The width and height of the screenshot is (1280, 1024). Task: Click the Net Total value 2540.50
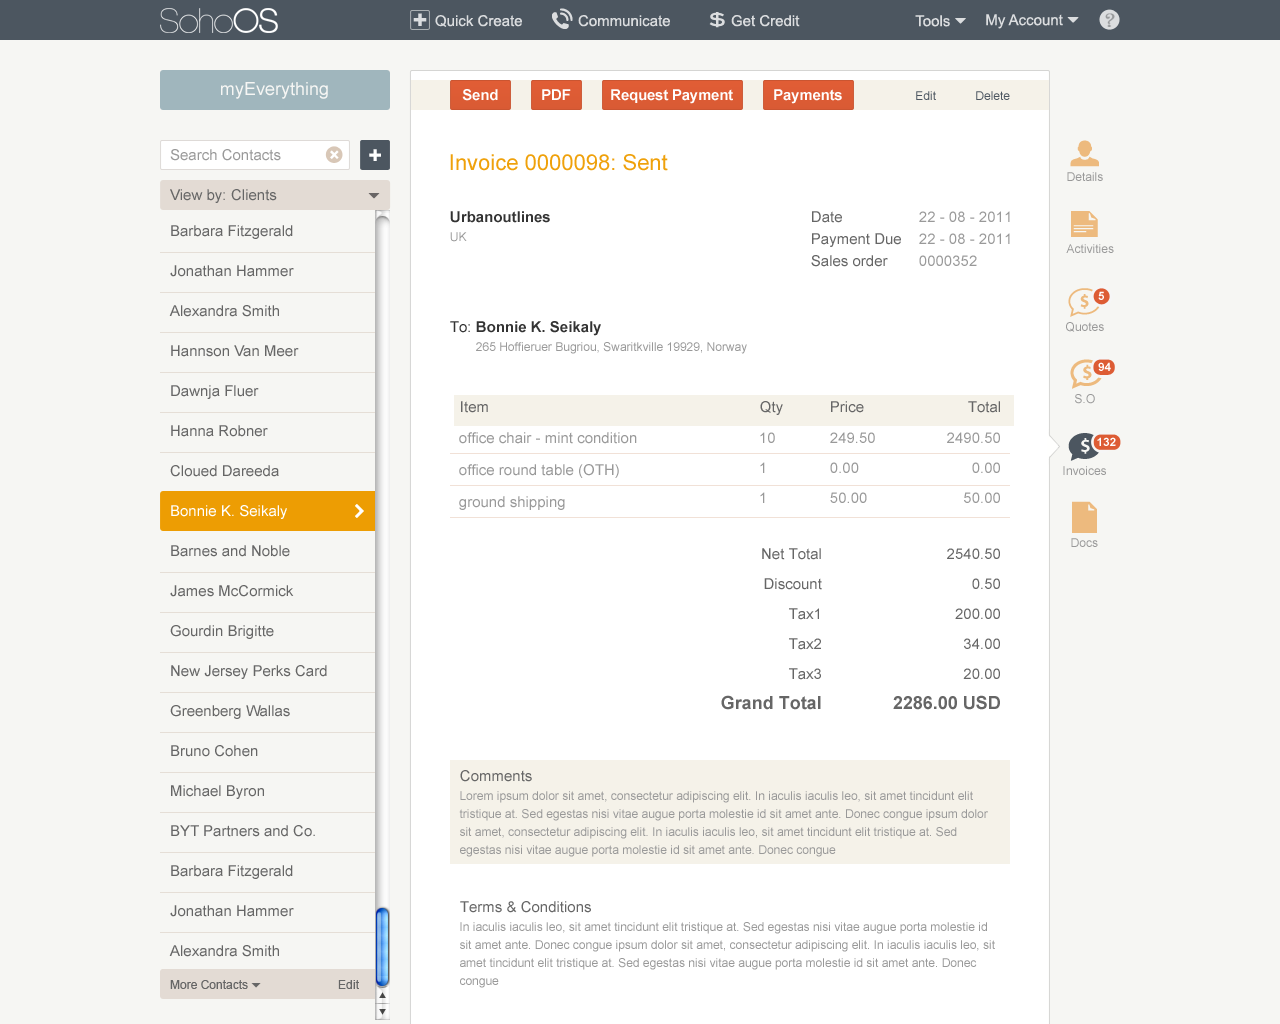tap(974, 554)
